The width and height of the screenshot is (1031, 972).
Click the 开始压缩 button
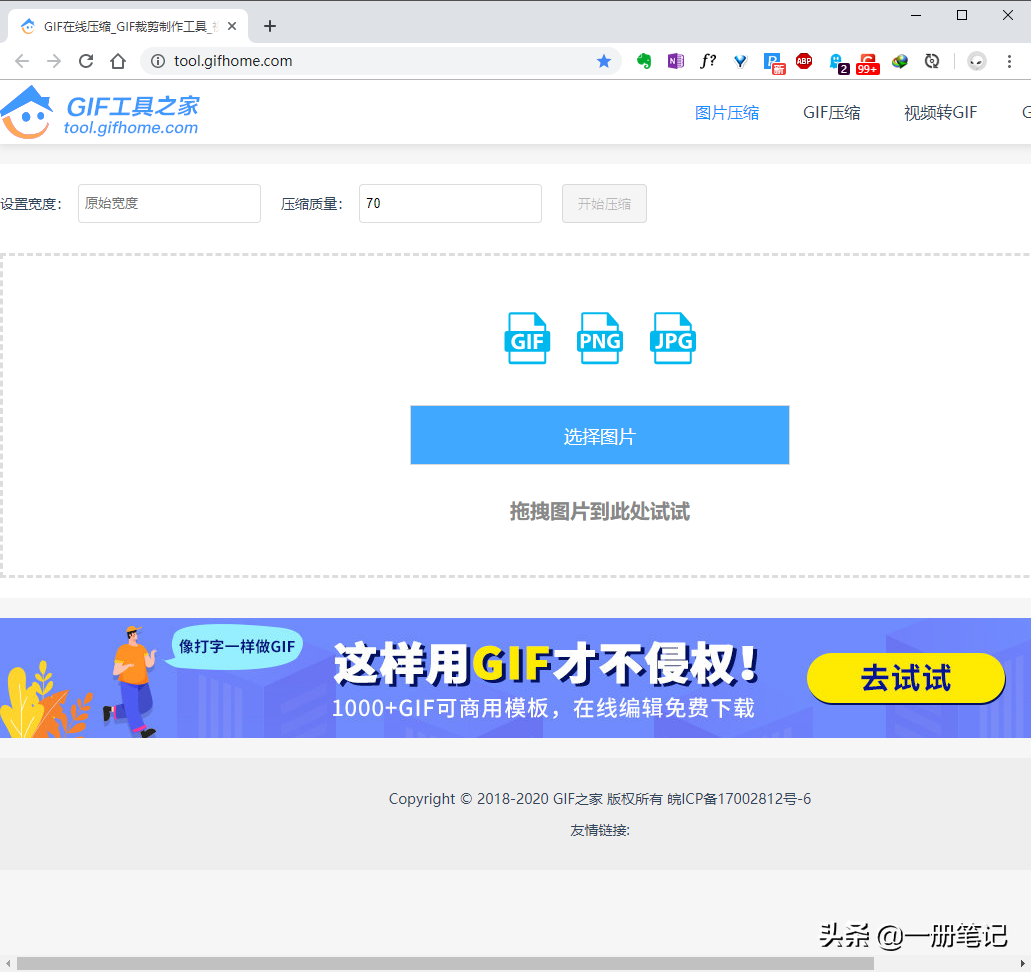(x=604, y=204)
